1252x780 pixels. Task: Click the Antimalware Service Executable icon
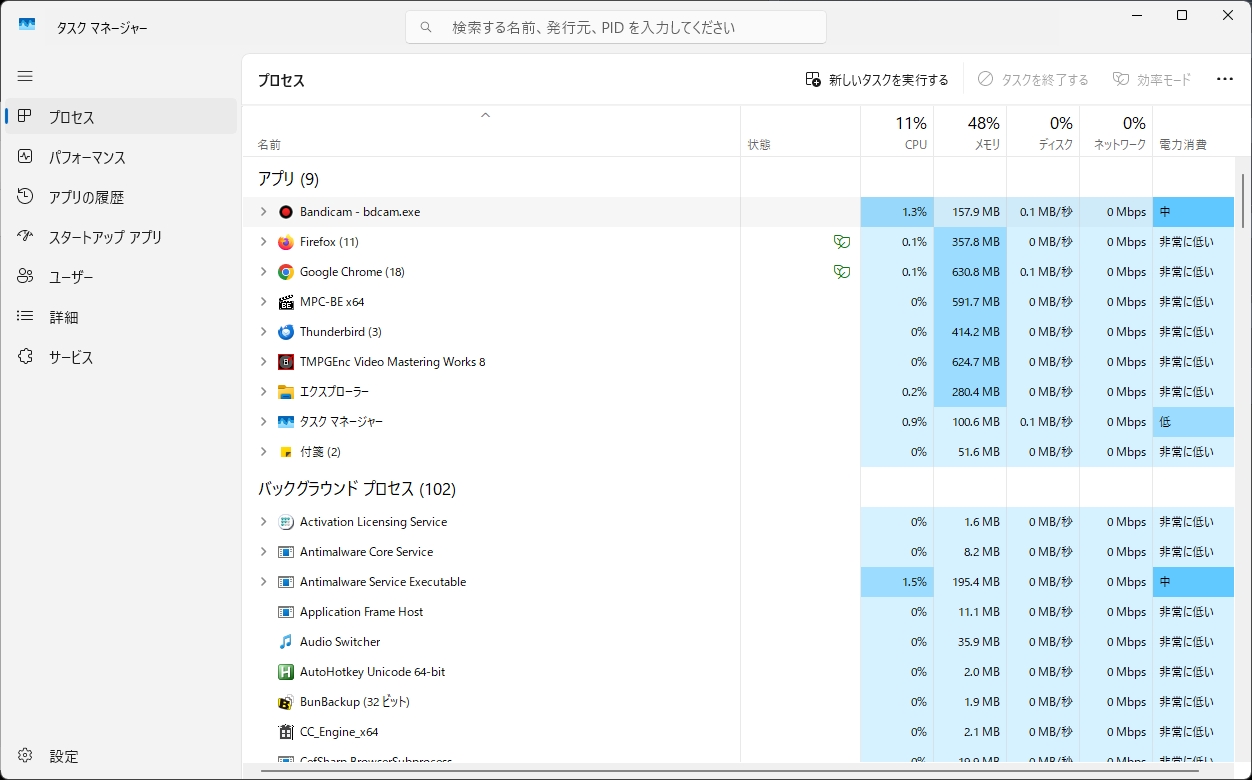tap(285, 582)
